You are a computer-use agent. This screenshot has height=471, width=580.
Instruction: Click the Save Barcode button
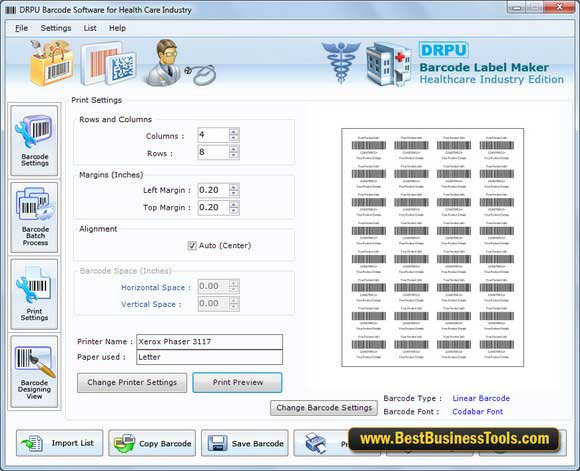245,443
